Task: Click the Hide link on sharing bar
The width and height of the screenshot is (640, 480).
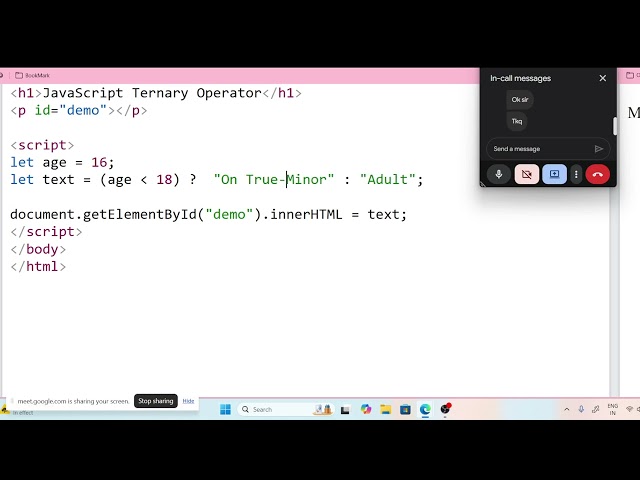Action: pyautogui.click(x=188, y=401)
